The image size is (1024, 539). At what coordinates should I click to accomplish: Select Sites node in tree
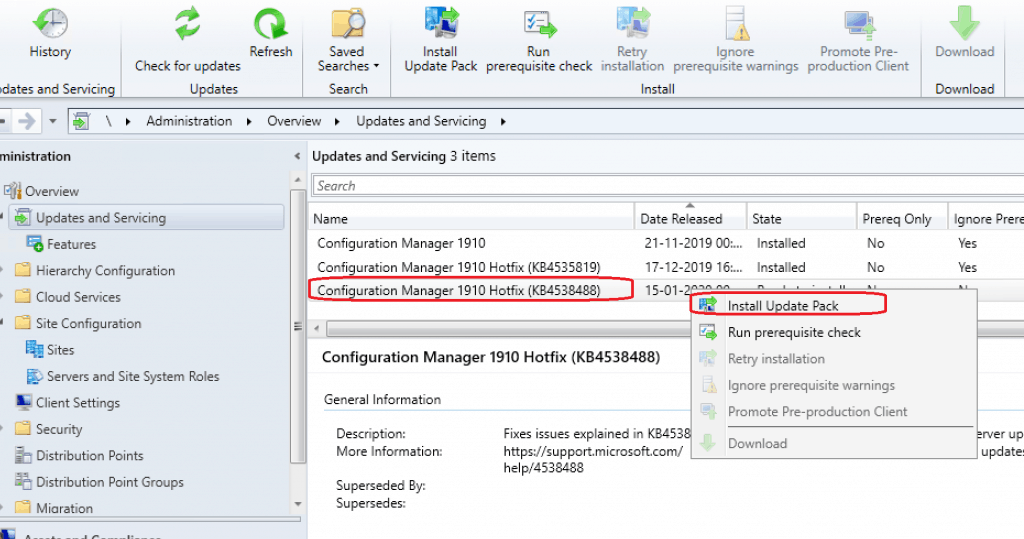point(60,350)
